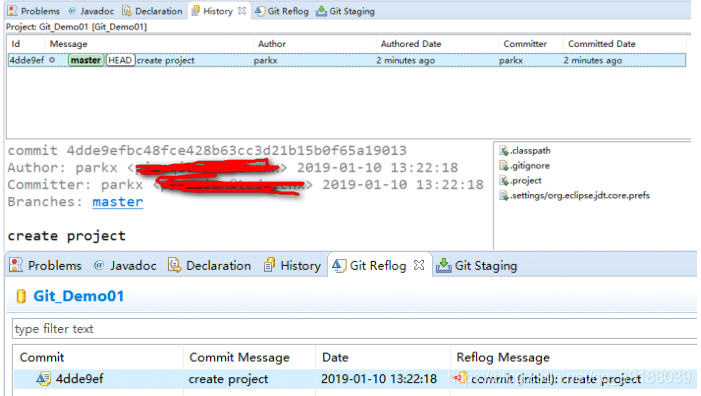The height and width of the screenshot is (396, 701).
Task: Click .project file icon
Action: click(x=504, y=181)
